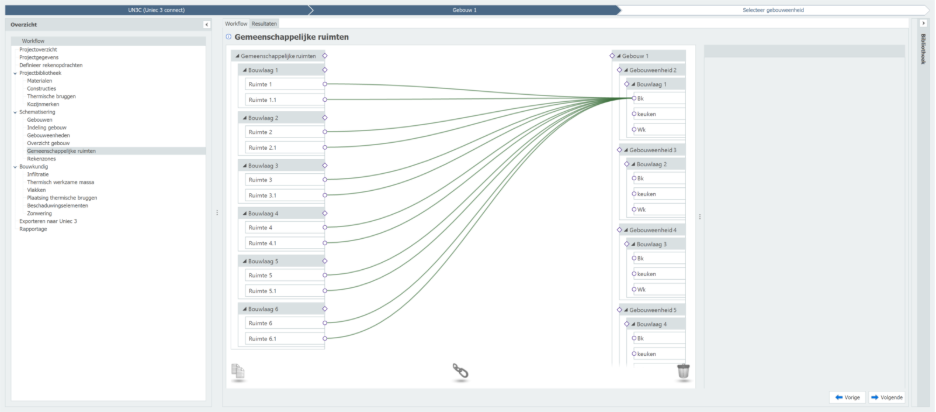The width and height of the screenshot is (936, 412).
Task: Click the chain link icon below the canvas
Action: click(461, 372)
